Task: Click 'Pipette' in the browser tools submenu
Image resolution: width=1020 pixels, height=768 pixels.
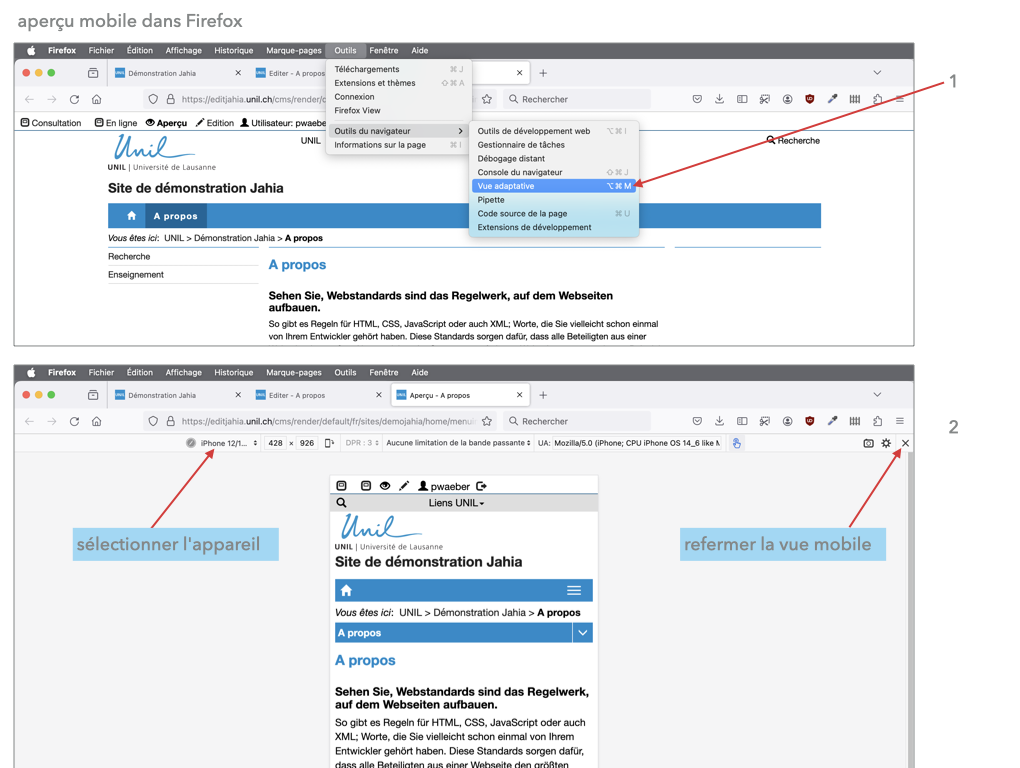Action: click(491, 200)
